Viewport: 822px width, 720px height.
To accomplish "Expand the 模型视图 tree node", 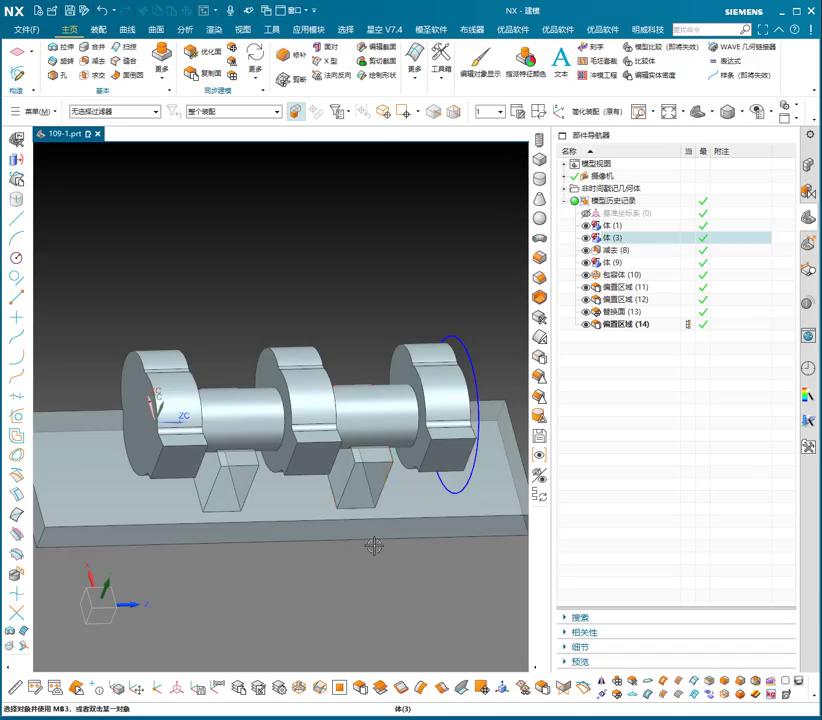I will click(x=564, y=164).
